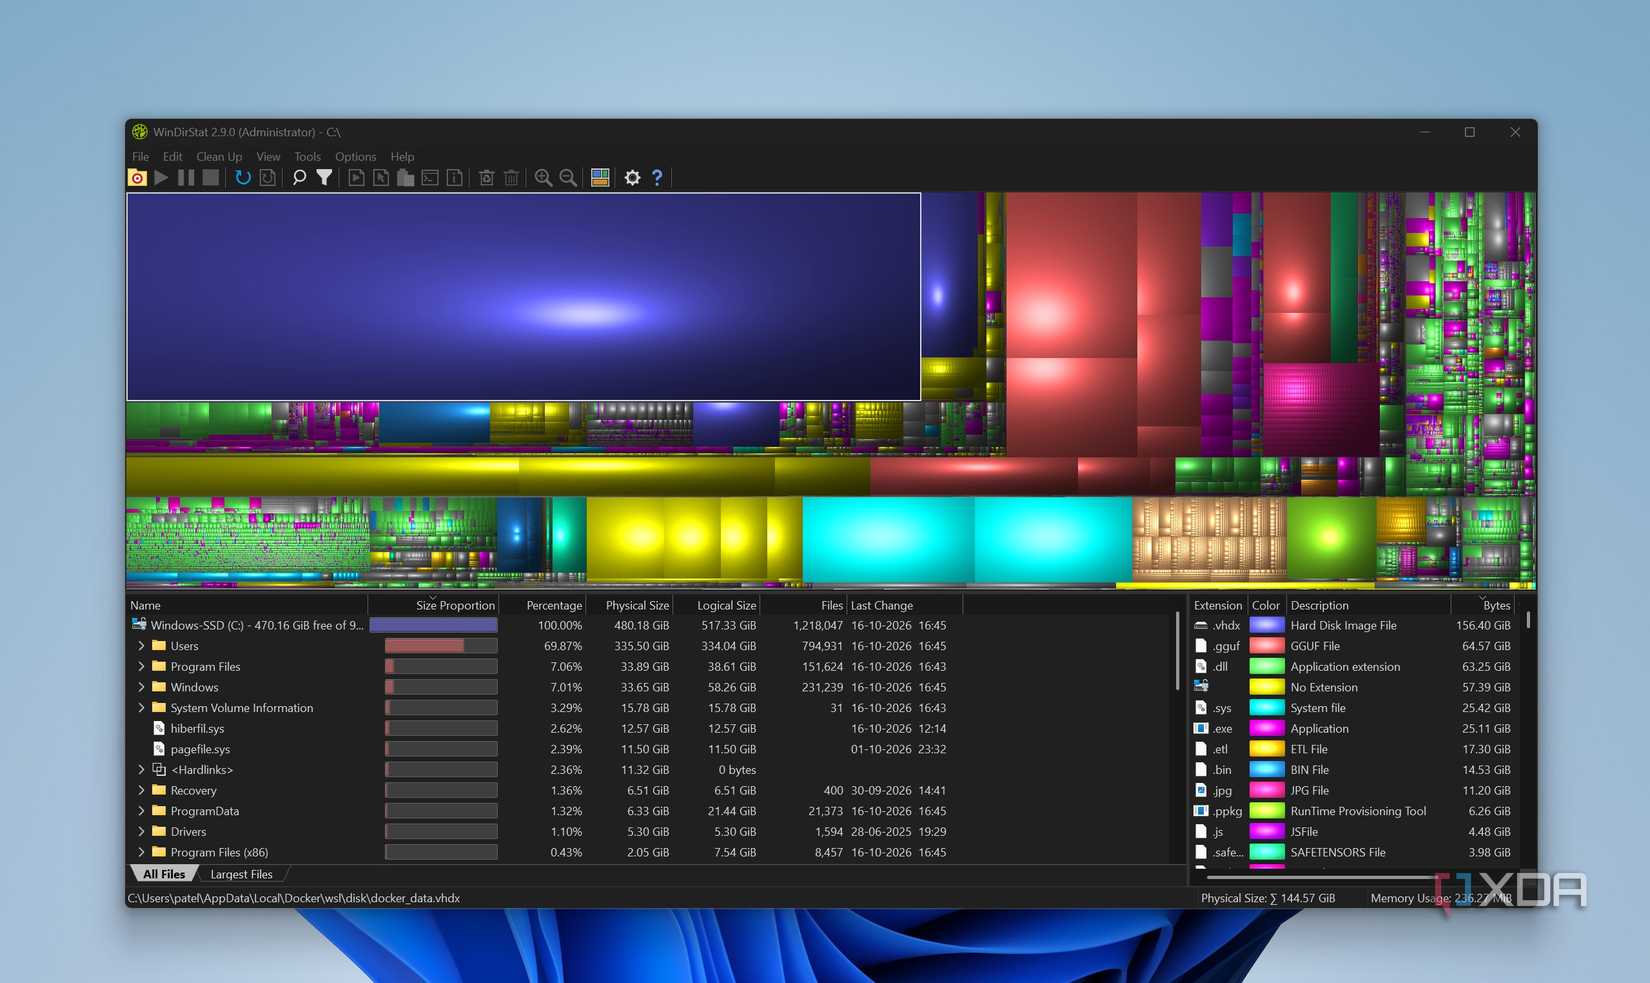Click the Properties info-document icon
The width and height of the screenshot is (1650, 983).
pos(454,178)
